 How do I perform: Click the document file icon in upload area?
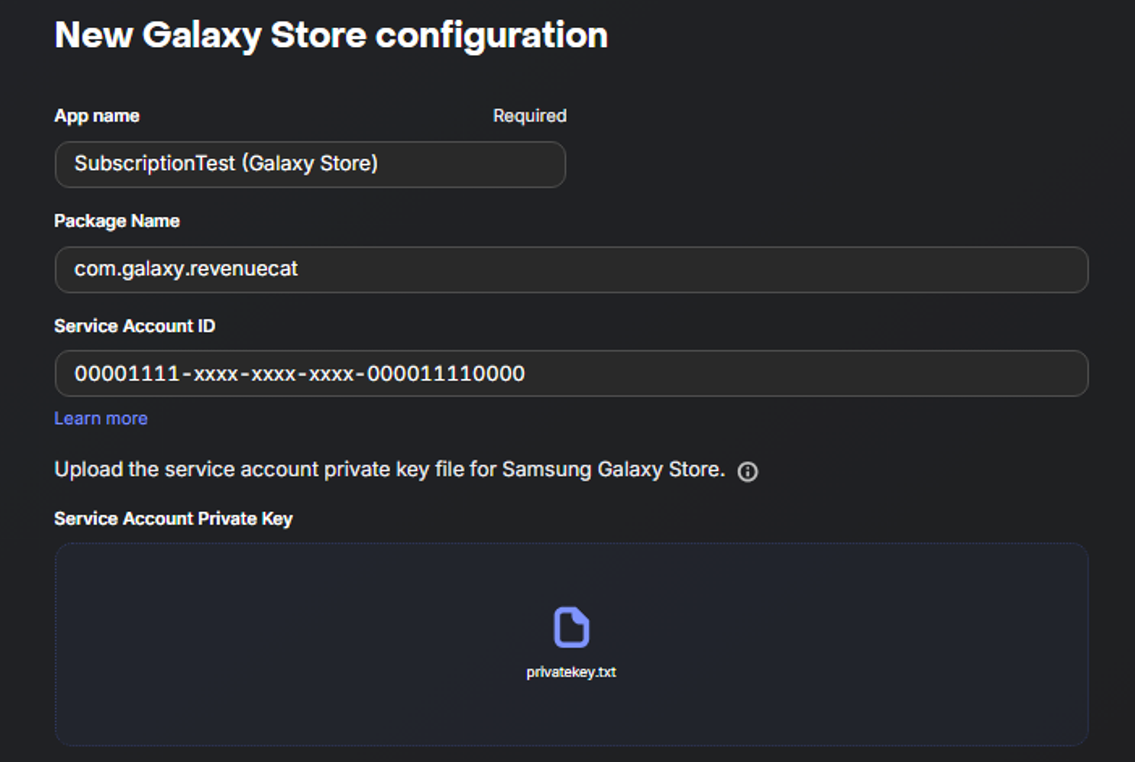(571, 627)
